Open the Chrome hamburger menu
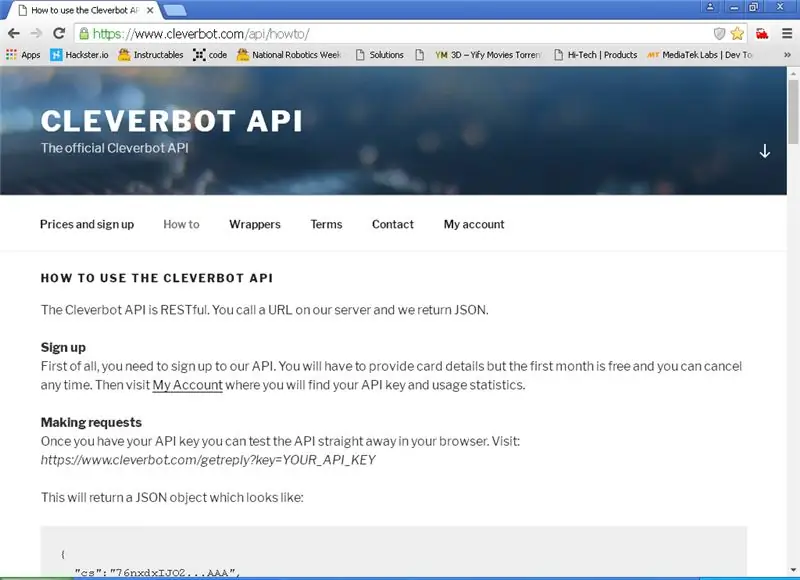The height and width of the screenshot is (580, 800). click(x=787, y=34)
